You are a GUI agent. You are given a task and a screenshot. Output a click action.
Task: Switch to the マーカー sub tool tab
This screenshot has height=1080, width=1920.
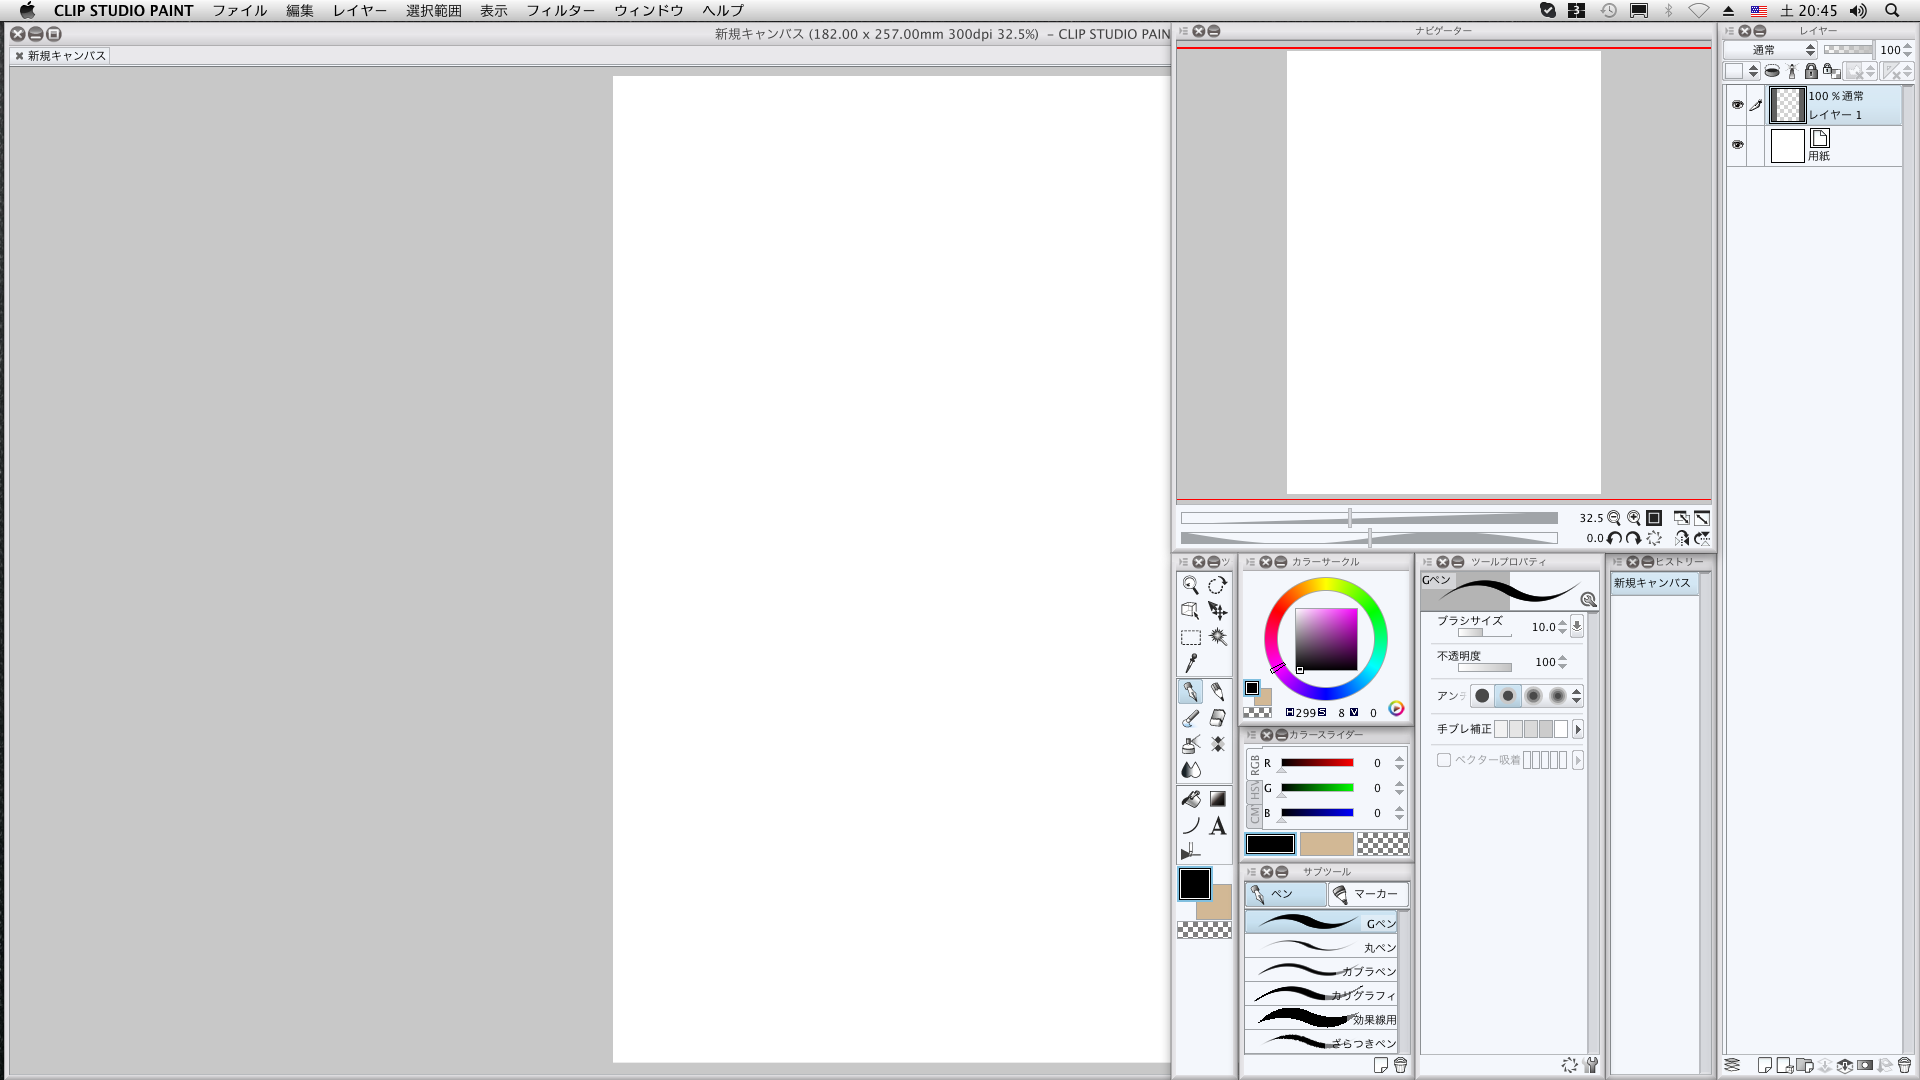coord(1368,894)
